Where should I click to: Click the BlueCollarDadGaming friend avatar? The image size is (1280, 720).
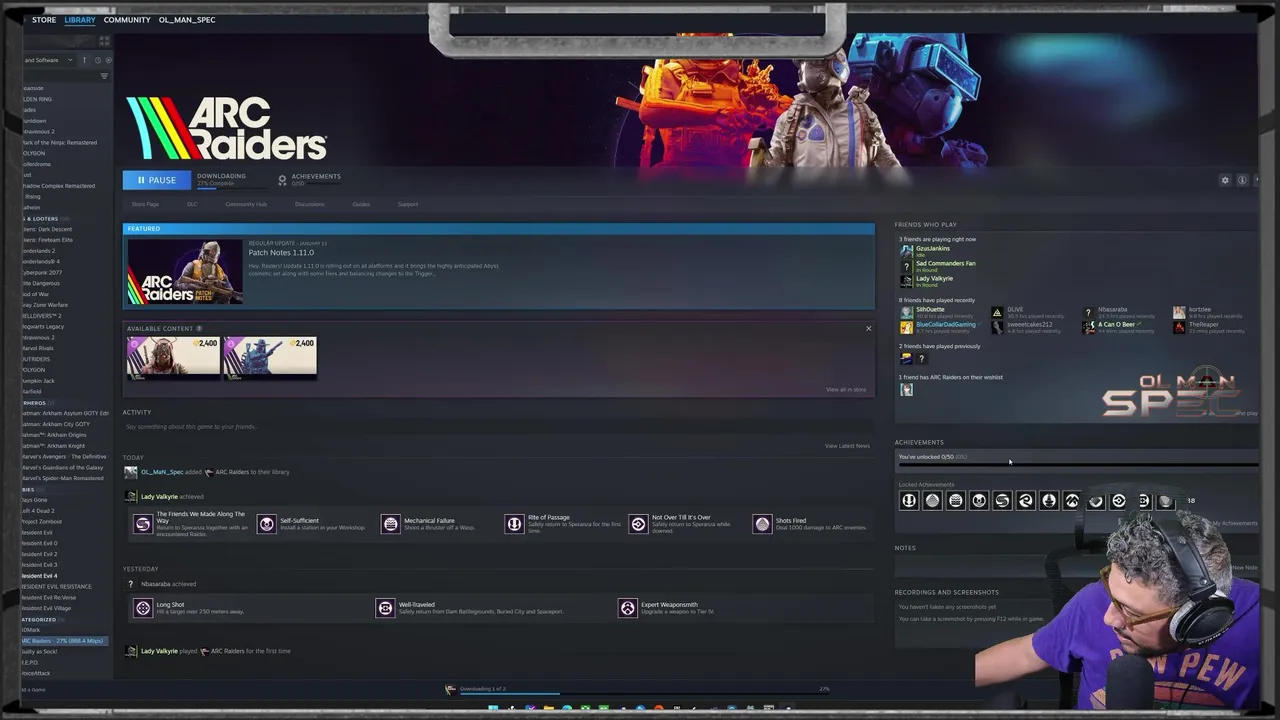click(906, 327)
